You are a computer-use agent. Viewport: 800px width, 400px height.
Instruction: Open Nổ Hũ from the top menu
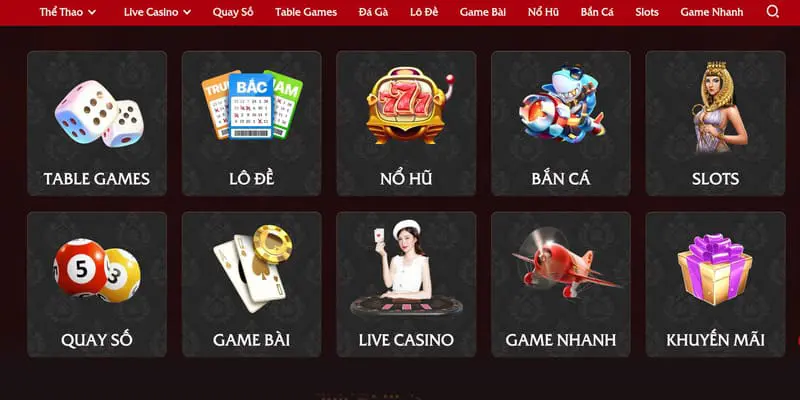coord(543,12)
